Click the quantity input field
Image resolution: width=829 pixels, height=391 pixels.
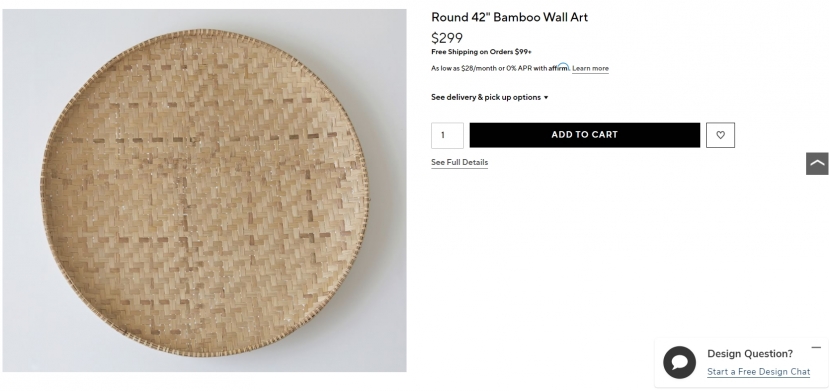pos(447,135)
